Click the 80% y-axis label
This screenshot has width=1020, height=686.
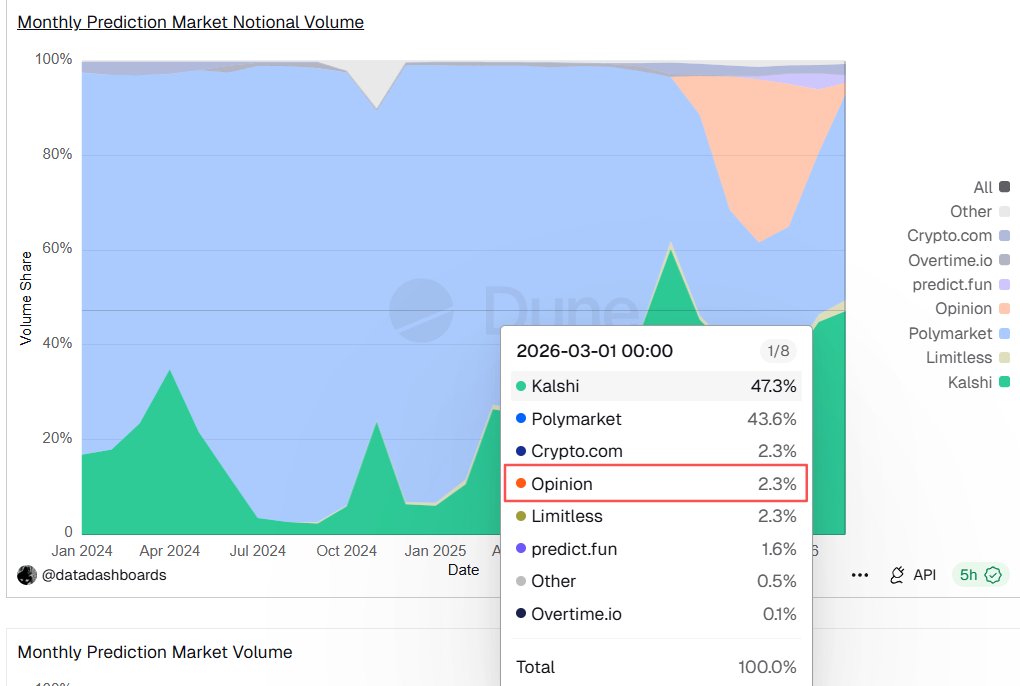[x=57, y=154]
